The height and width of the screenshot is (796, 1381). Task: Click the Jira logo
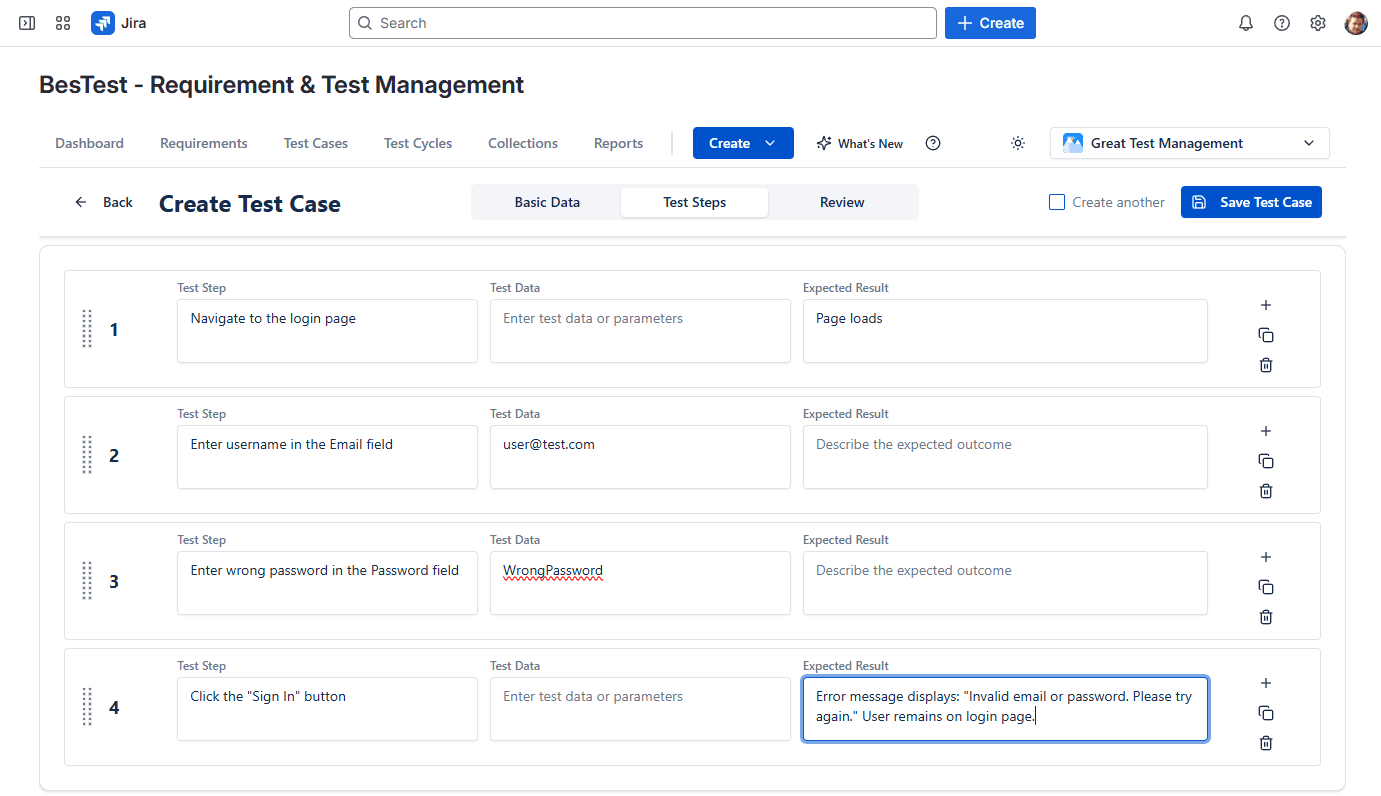click(x=103, y=22)
